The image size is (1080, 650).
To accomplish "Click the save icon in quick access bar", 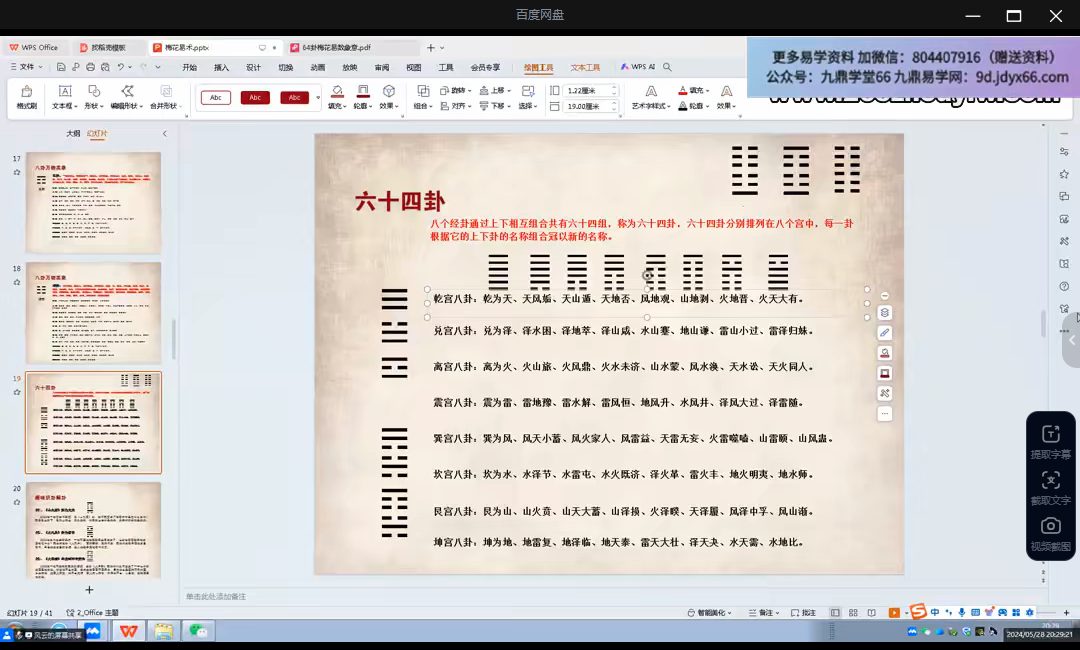I will tap(61, 67).
